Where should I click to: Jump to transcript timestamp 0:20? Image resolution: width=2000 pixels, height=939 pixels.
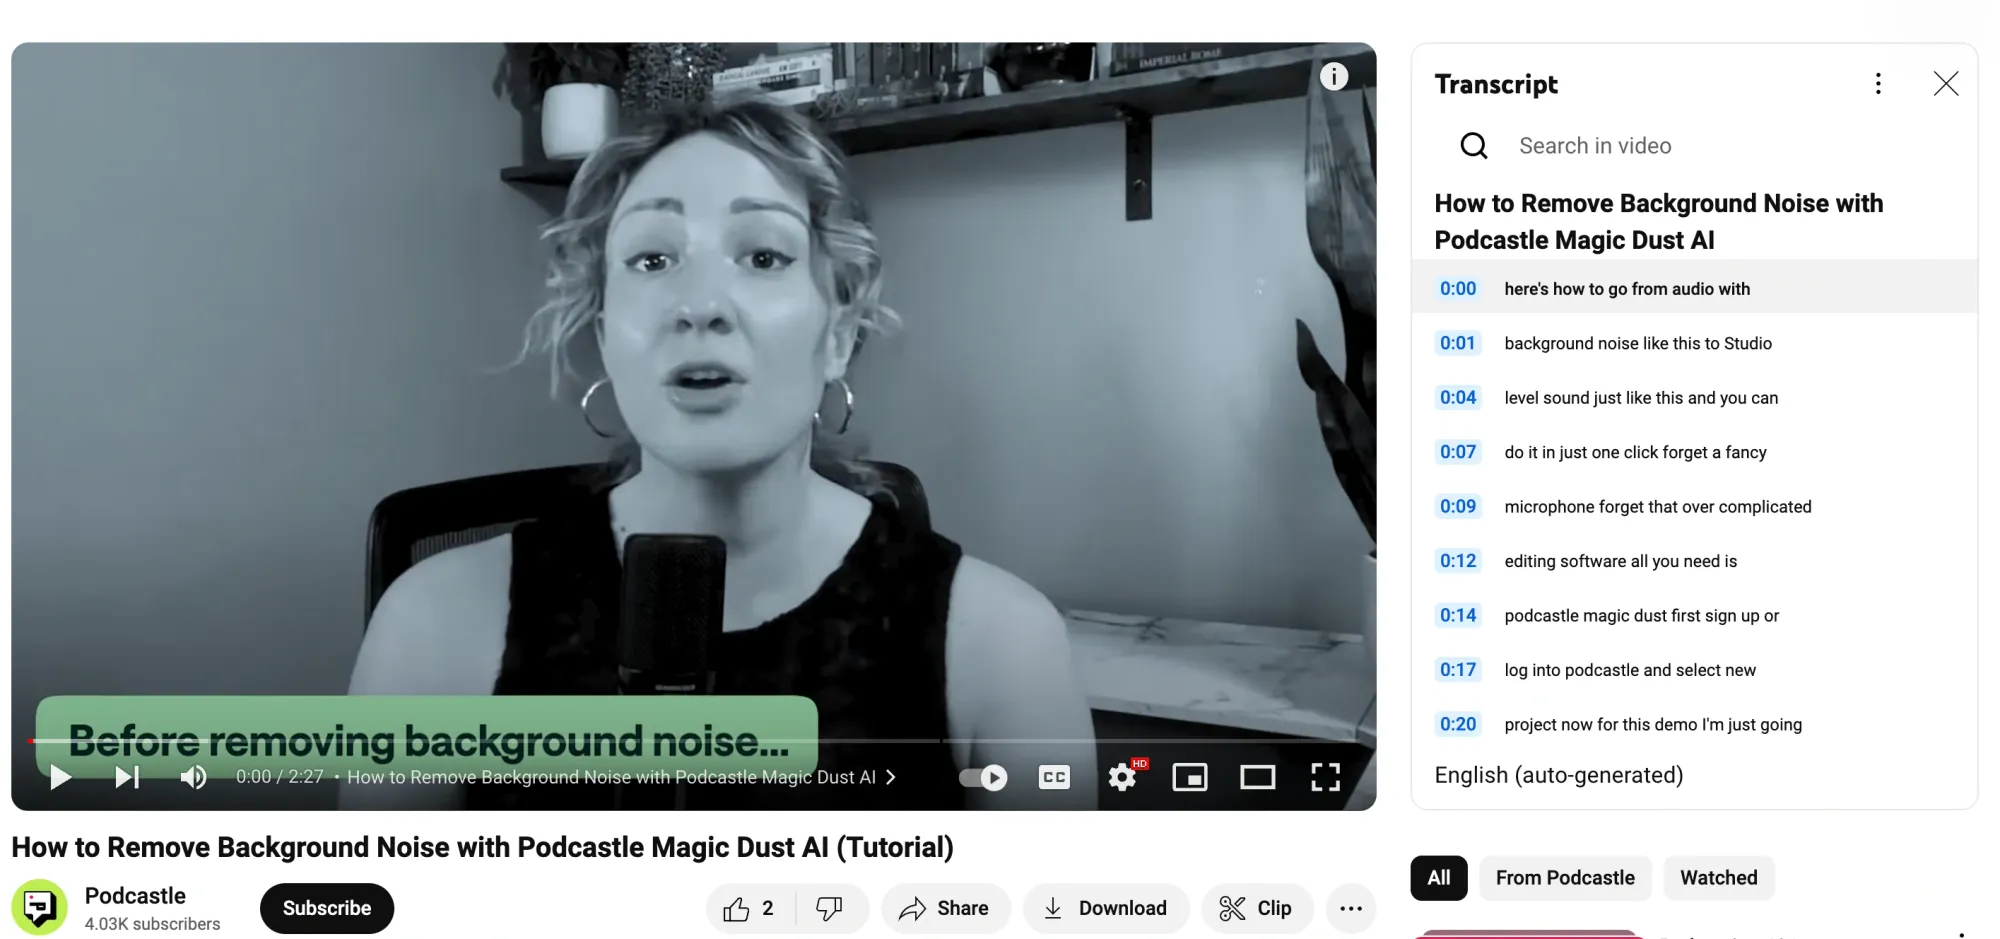pyautogui.click(x=1458, y=725)
